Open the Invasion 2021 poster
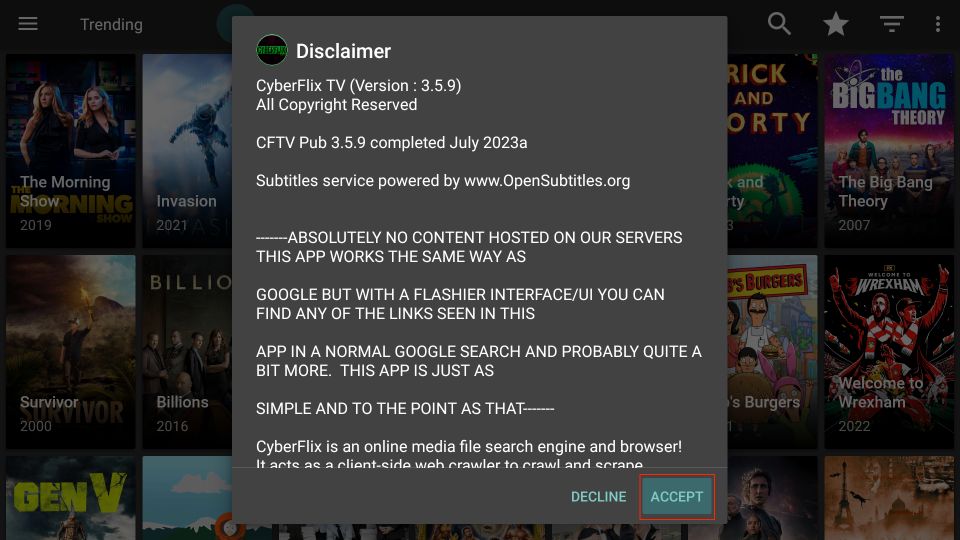The image size is (960, 540). [187, 151]
